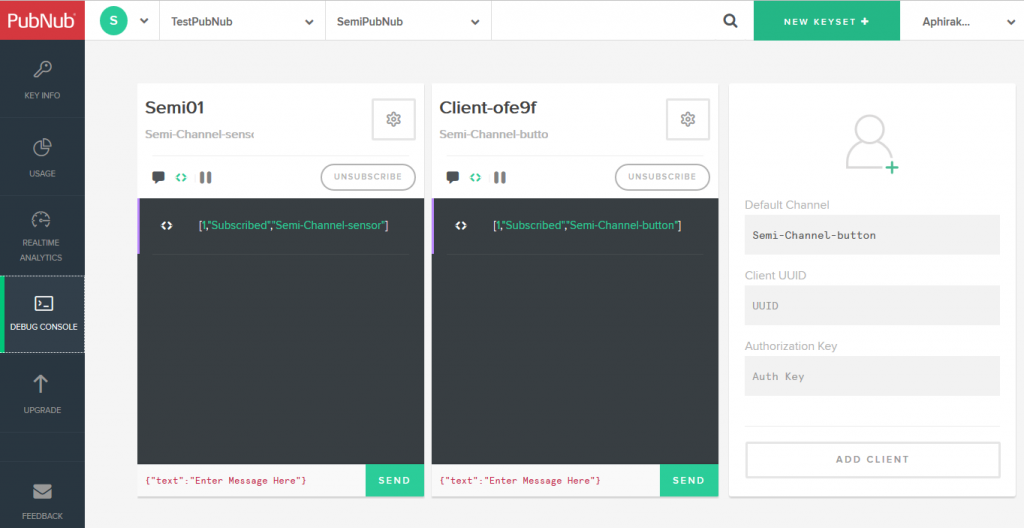1024x528 pixels.
Task: Expand the SemiPubNub keyset dropdown
Action: coord(408,21)
